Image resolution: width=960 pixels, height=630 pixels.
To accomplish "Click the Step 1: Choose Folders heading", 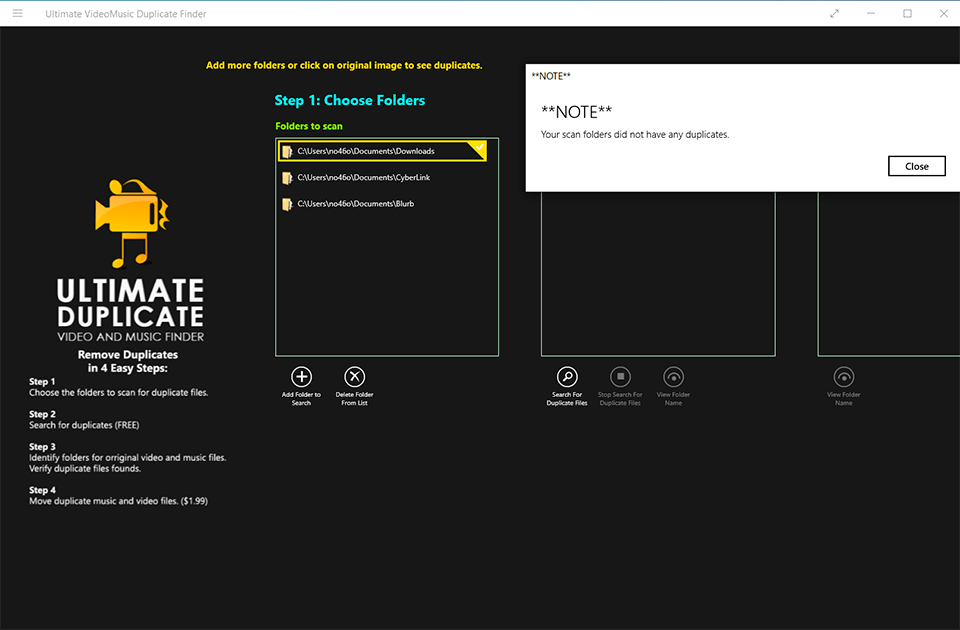I will [350, 101].
